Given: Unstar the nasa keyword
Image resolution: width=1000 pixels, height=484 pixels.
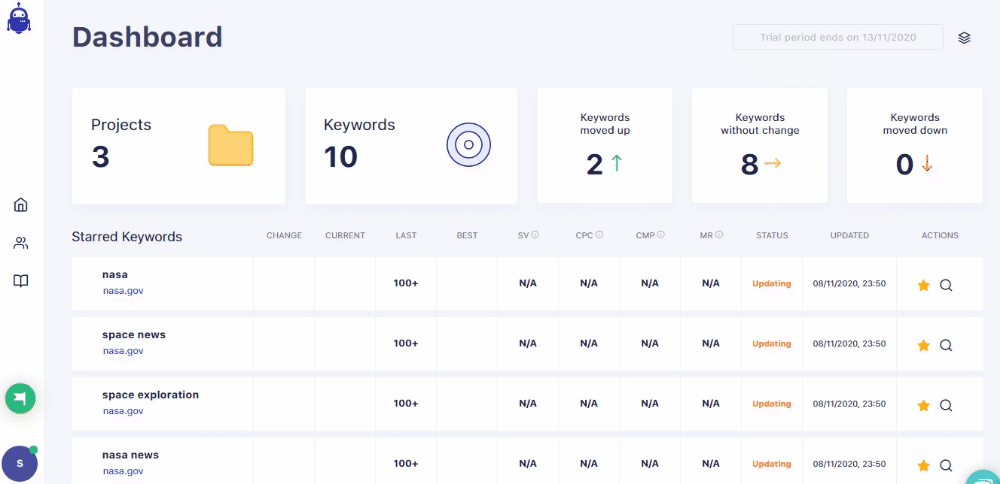Looking at the screenshot, I should click(923, 286).
